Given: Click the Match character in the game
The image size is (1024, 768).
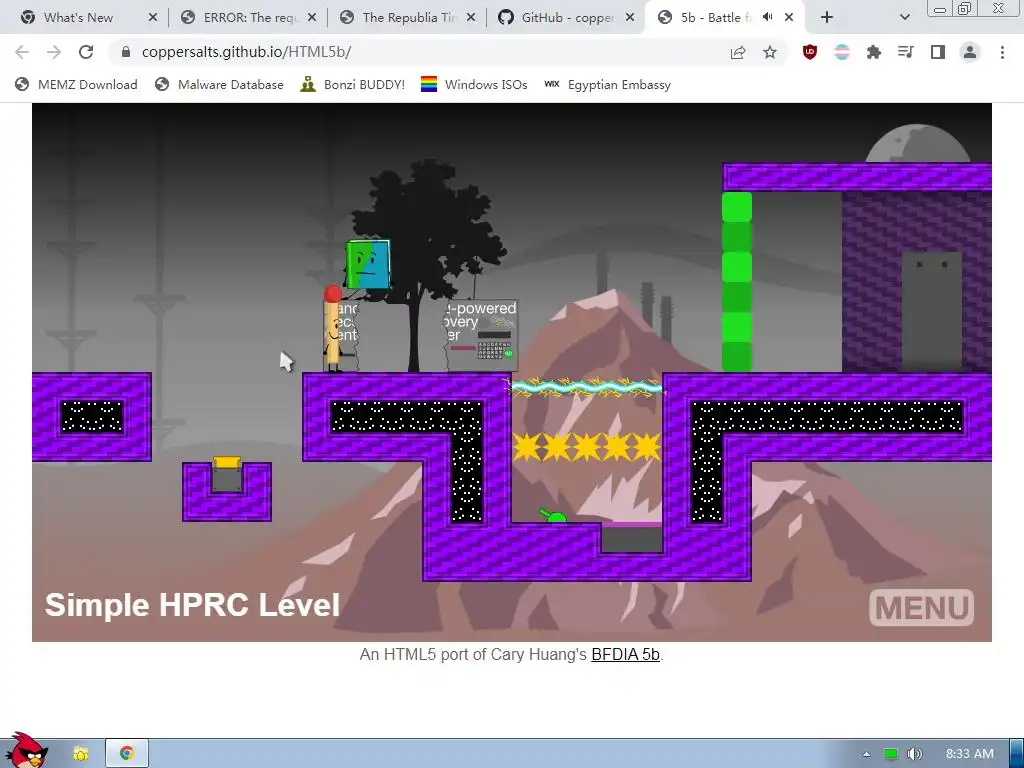Looking at the screenshot, I should click(332, 328).
